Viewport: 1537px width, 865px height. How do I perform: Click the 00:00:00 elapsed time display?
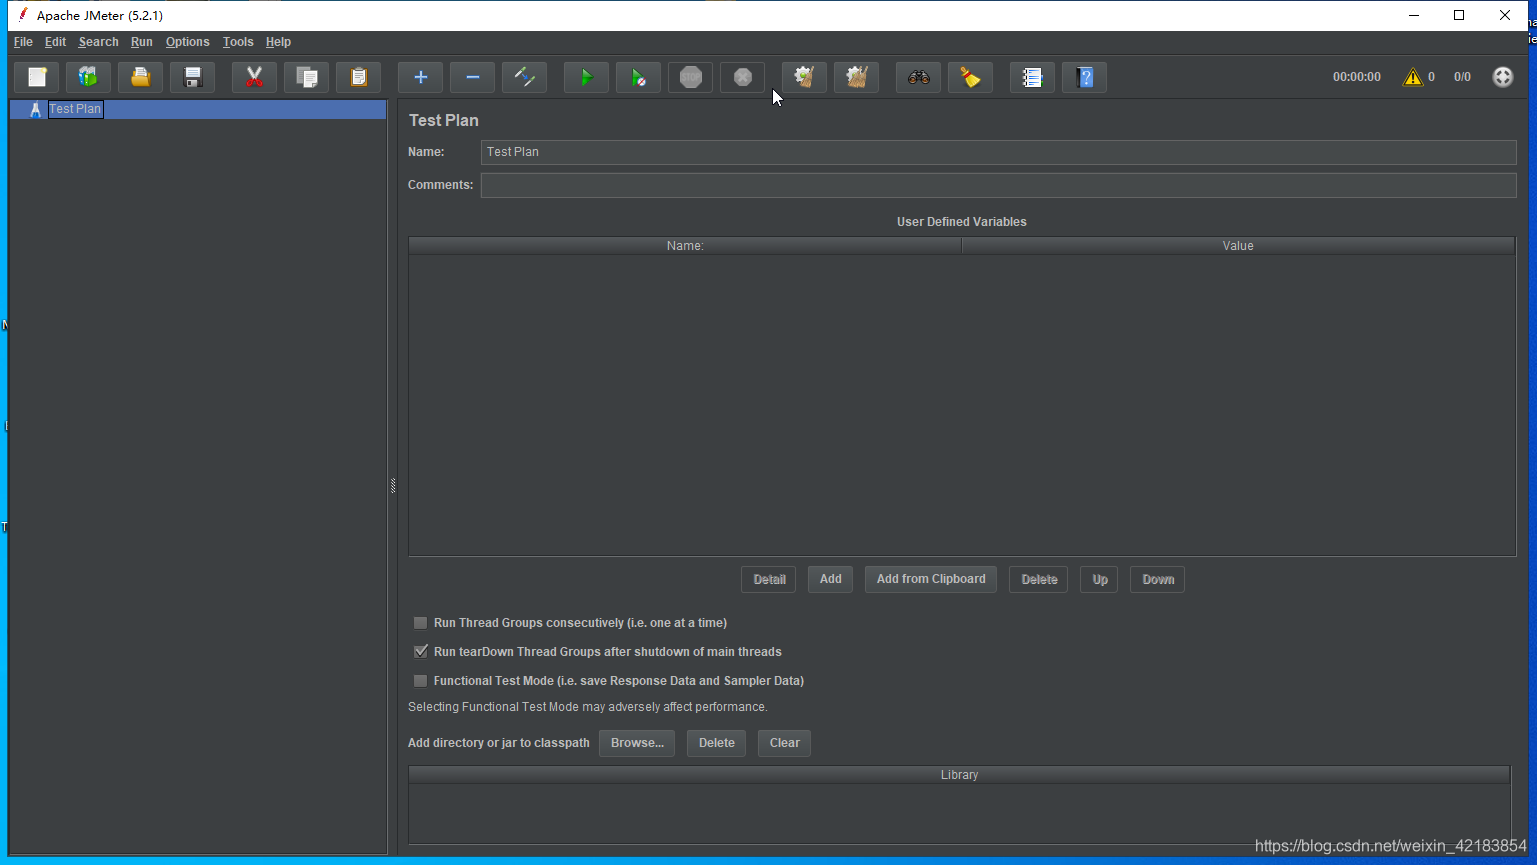point(1357,77)
